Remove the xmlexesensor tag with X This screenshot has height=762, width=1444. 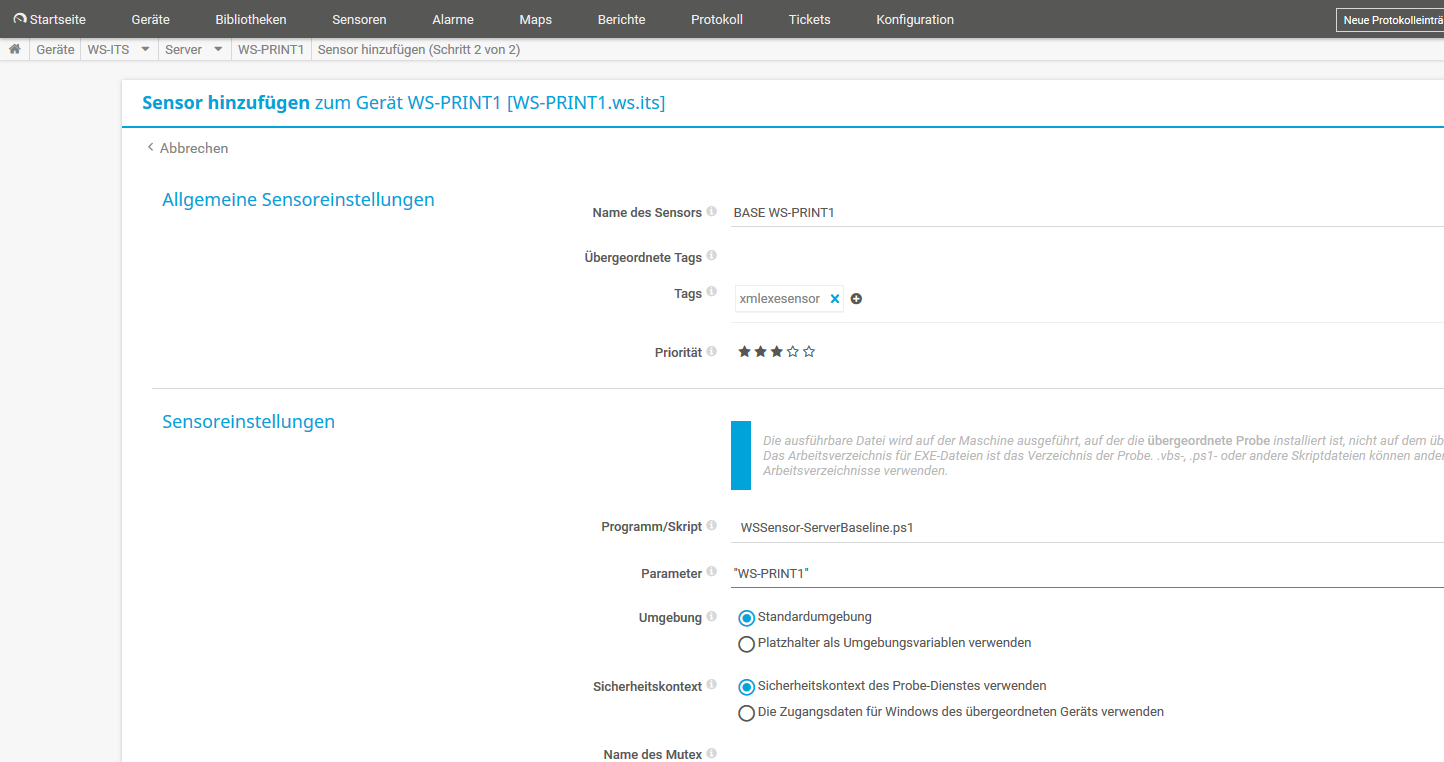click(x=835, y=299)
